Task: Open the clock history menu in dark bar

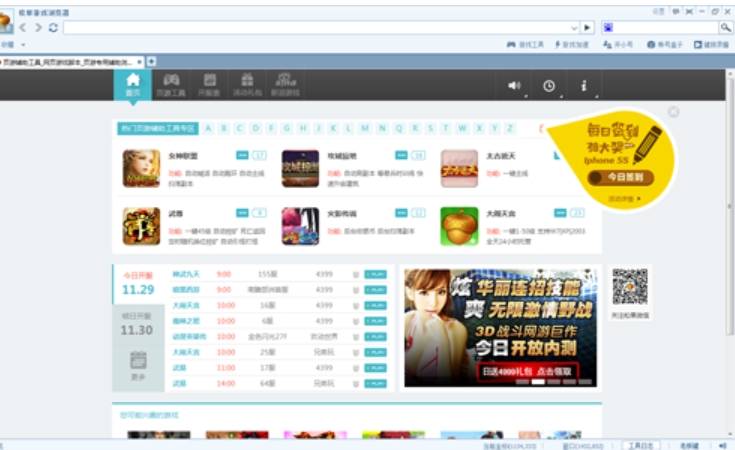Action: point(549,85)
